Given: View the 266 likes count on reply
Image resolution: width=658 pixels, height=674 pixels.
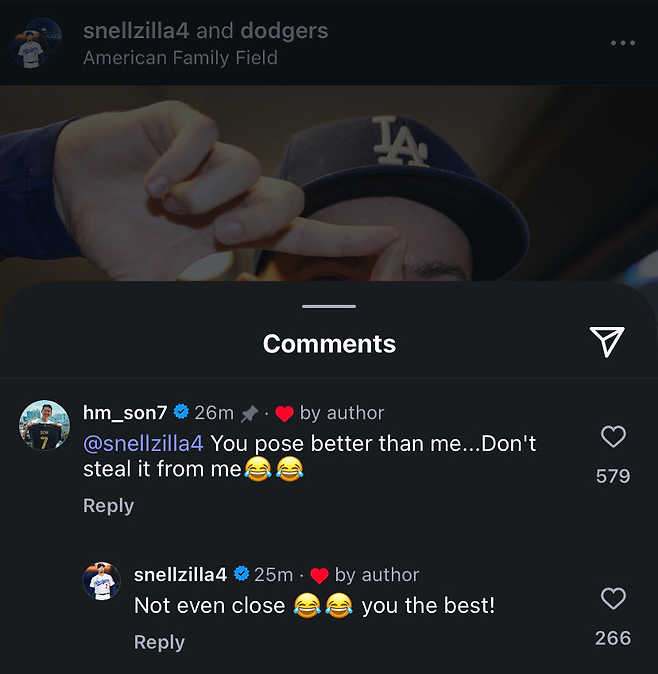Looking at the screenshot, I should pyautogui.click(x=613, y=638).
